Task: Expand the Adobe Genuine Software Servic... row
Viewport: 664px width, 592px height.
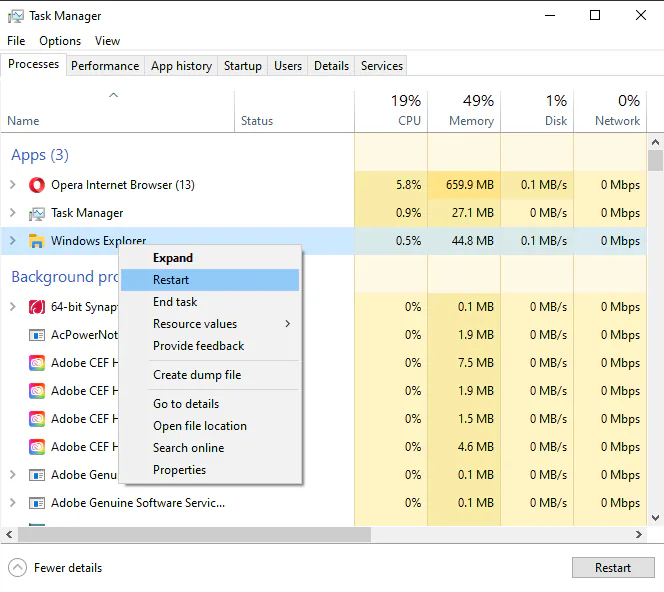Action: [x=13, y=503]
